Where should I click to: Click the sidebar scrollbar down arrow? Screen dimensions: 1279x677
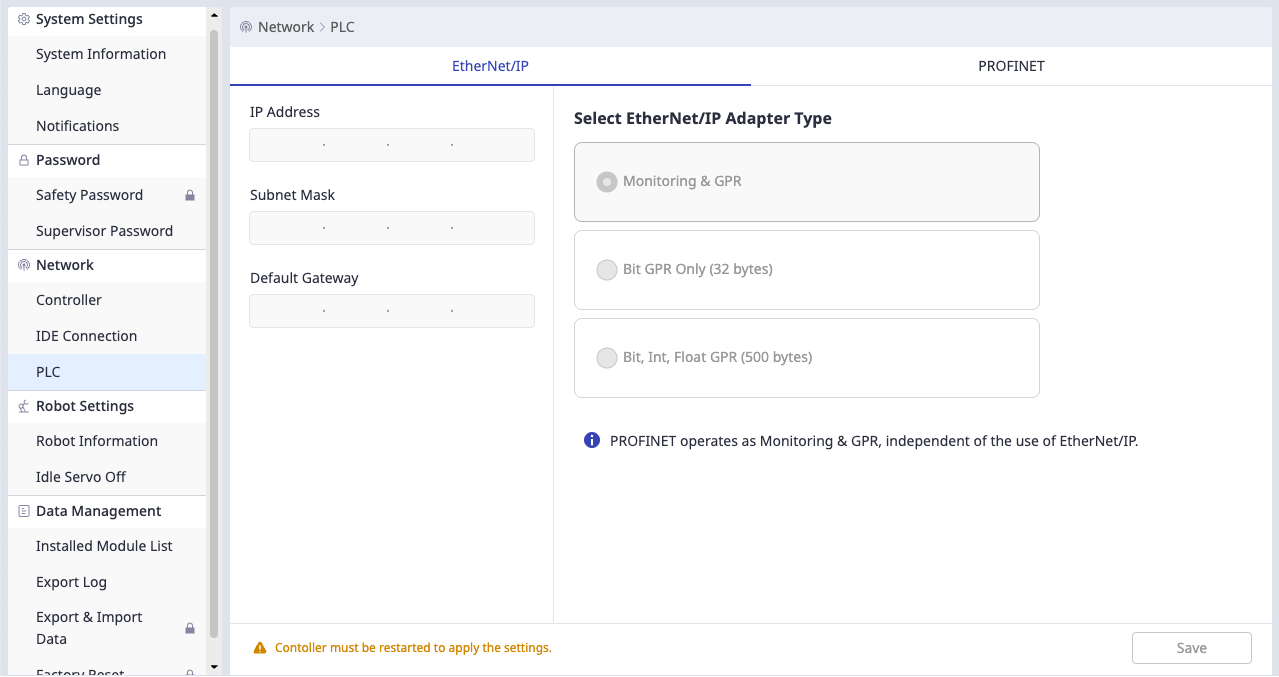(x=213, y=666)
